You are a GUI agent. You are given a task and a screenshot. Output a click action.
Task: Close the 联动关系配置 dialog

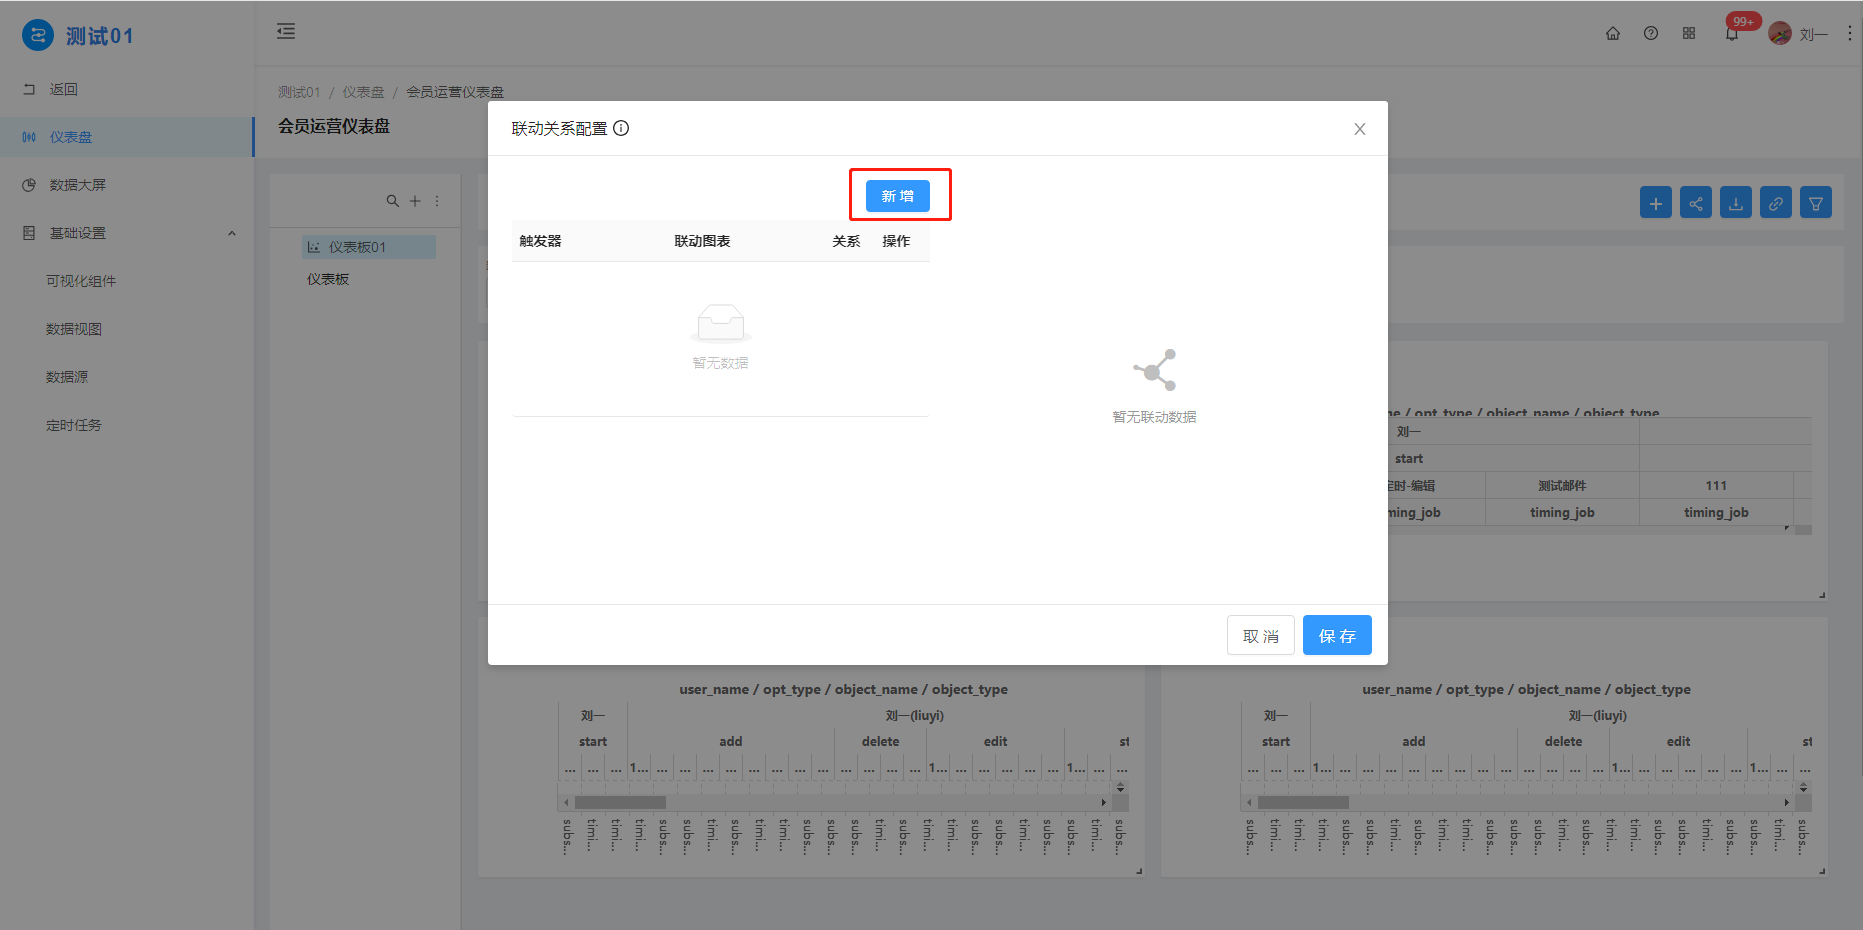point(1359,129)
